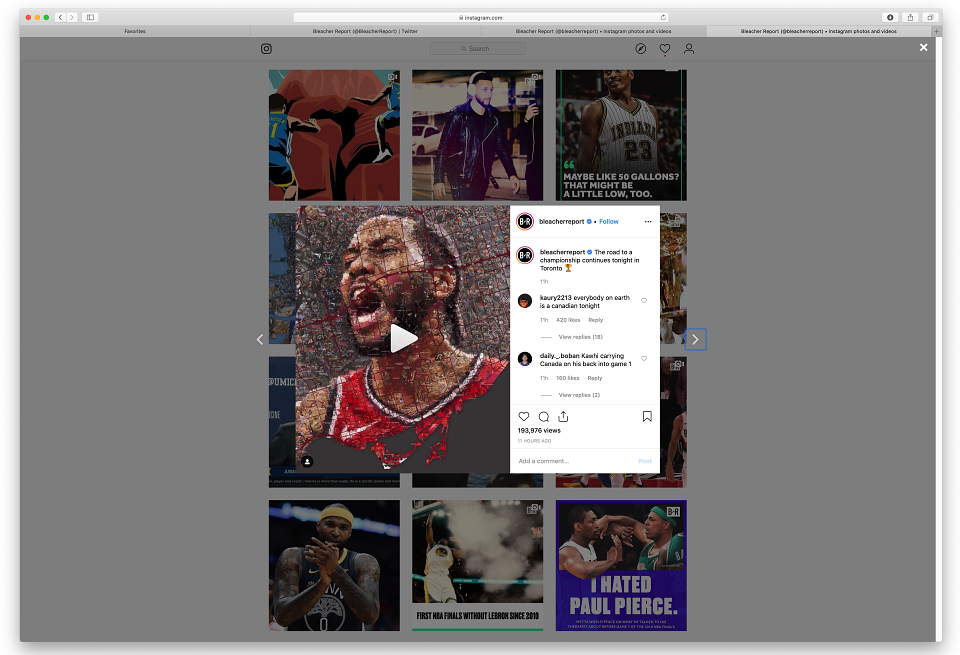
Task: Go back in Safari
Action: [x=60, y=17]
